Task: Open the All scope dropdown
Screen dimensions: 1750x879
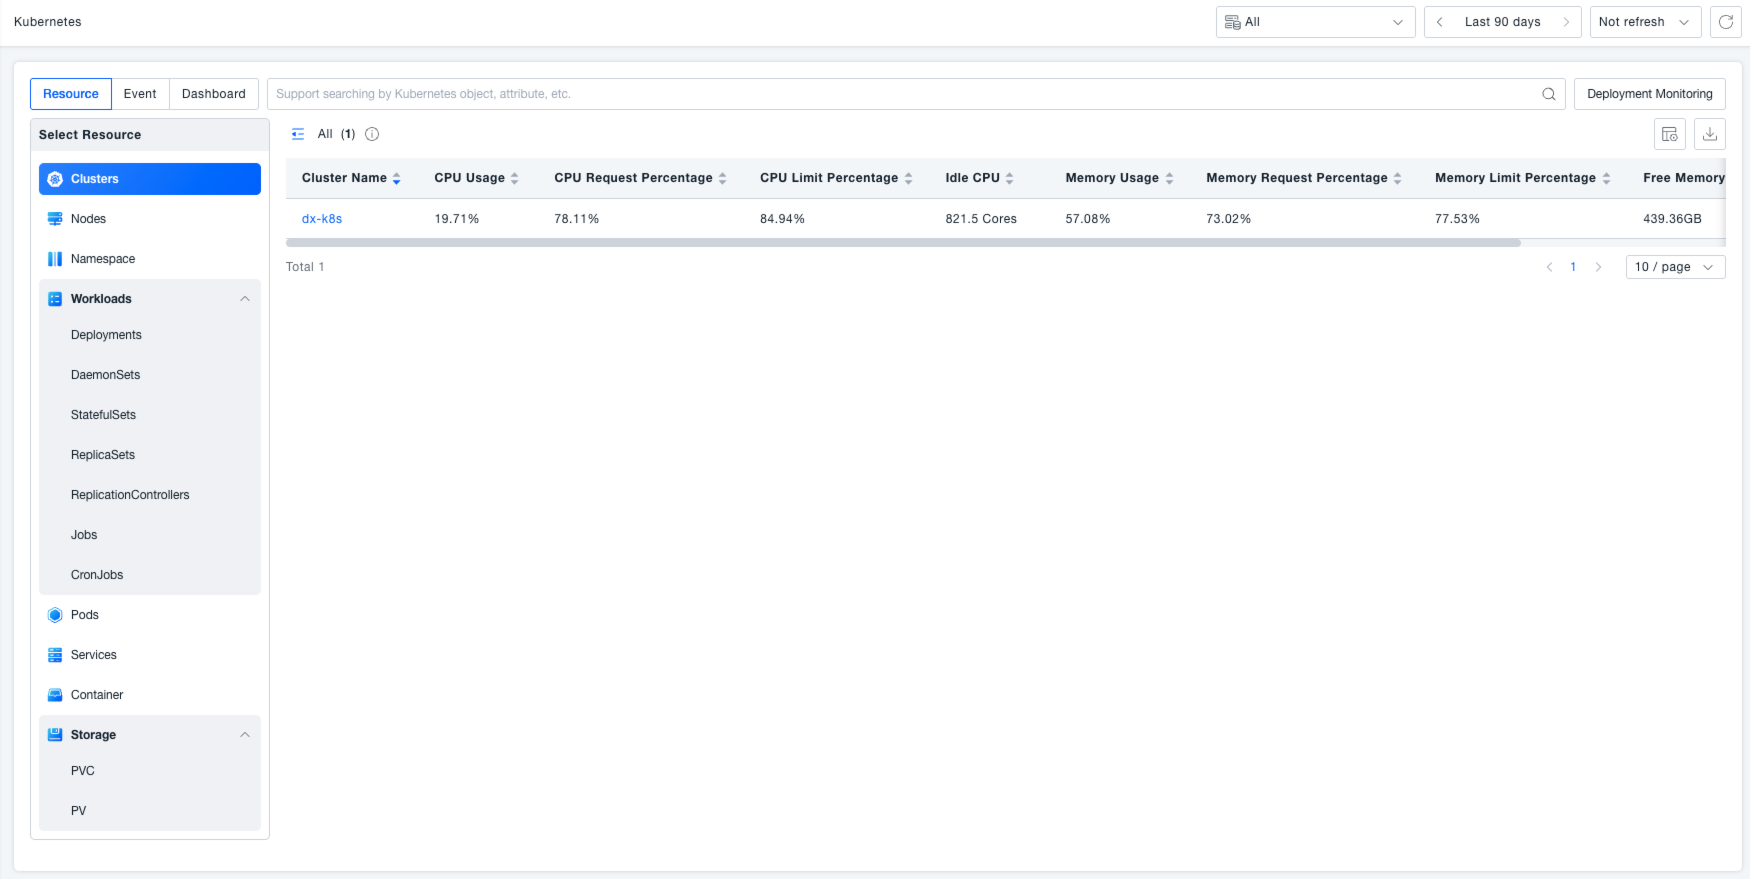Action: [x=1315, y=22]
